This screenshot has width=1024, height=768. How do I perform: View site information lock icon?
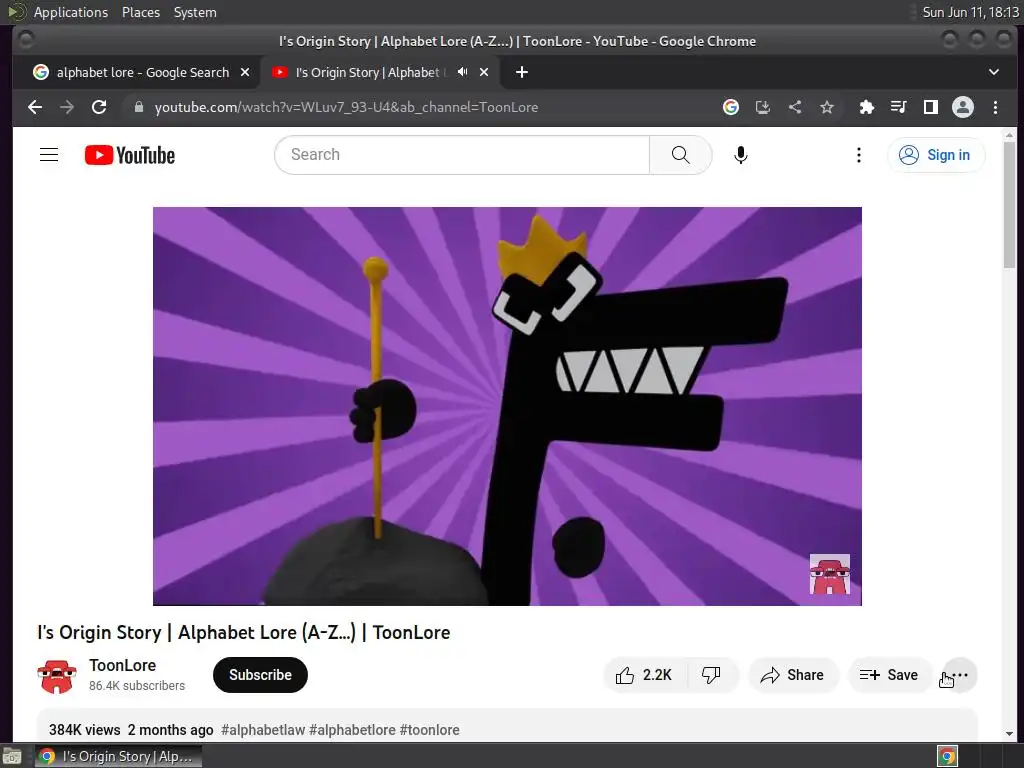pyautogui.click(x=138, y=107)
